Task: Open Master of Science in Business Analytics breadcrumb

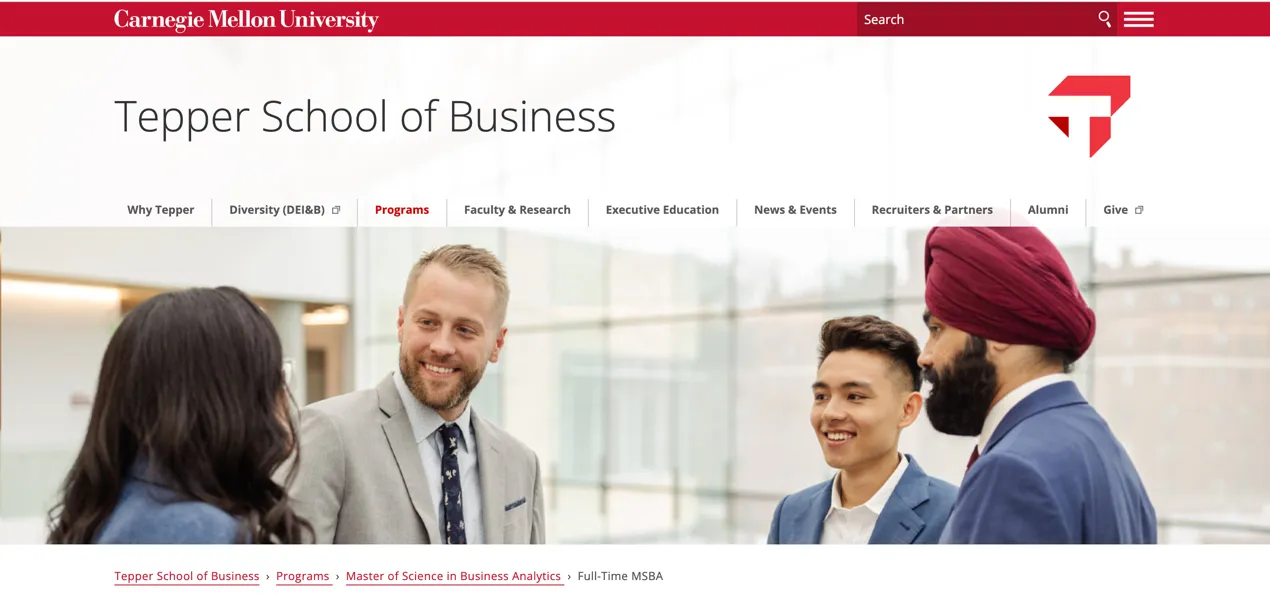Action: coord(453,576)
